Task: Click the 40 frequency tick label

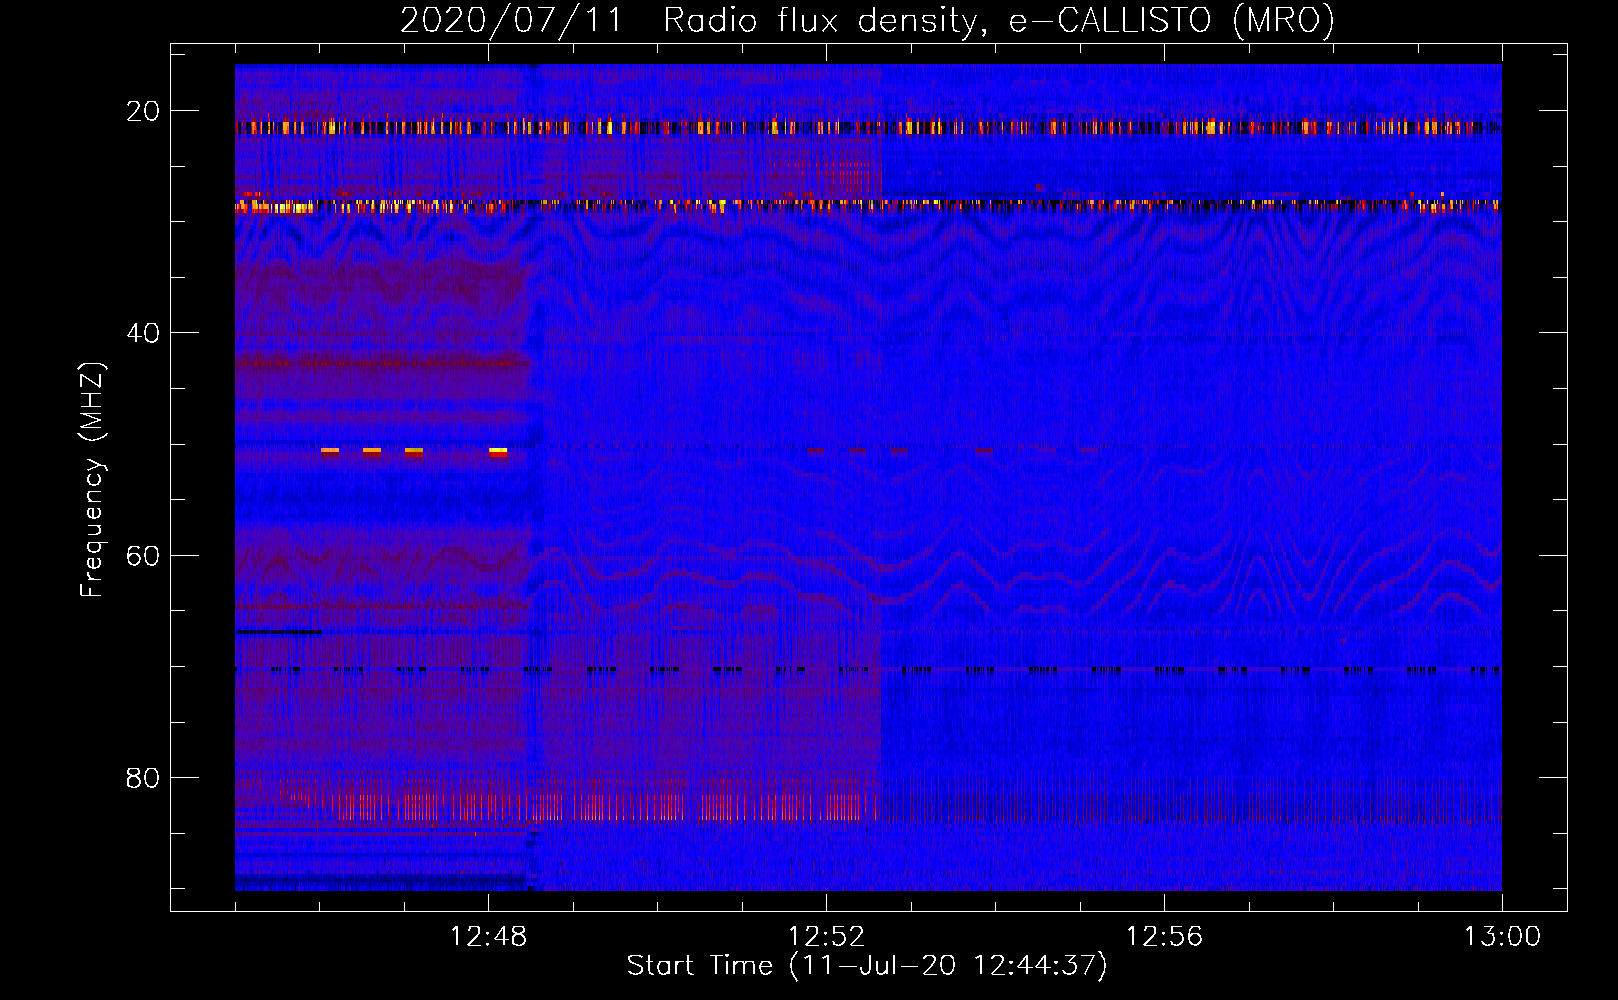Action: pyautogui.click(x=143, y=333)
